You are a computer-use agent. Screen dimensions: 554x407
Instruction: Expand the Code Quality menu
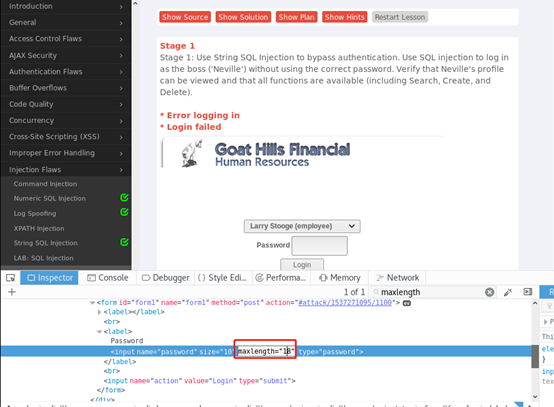[66, 104]
